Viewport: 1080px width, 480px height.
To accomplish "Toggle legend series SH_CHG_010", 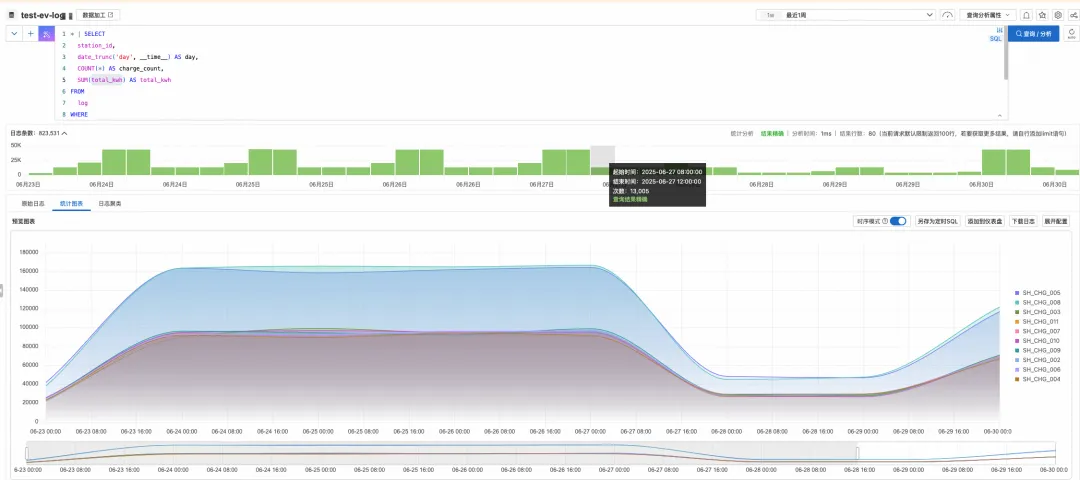I will (x=1037, y=341).
